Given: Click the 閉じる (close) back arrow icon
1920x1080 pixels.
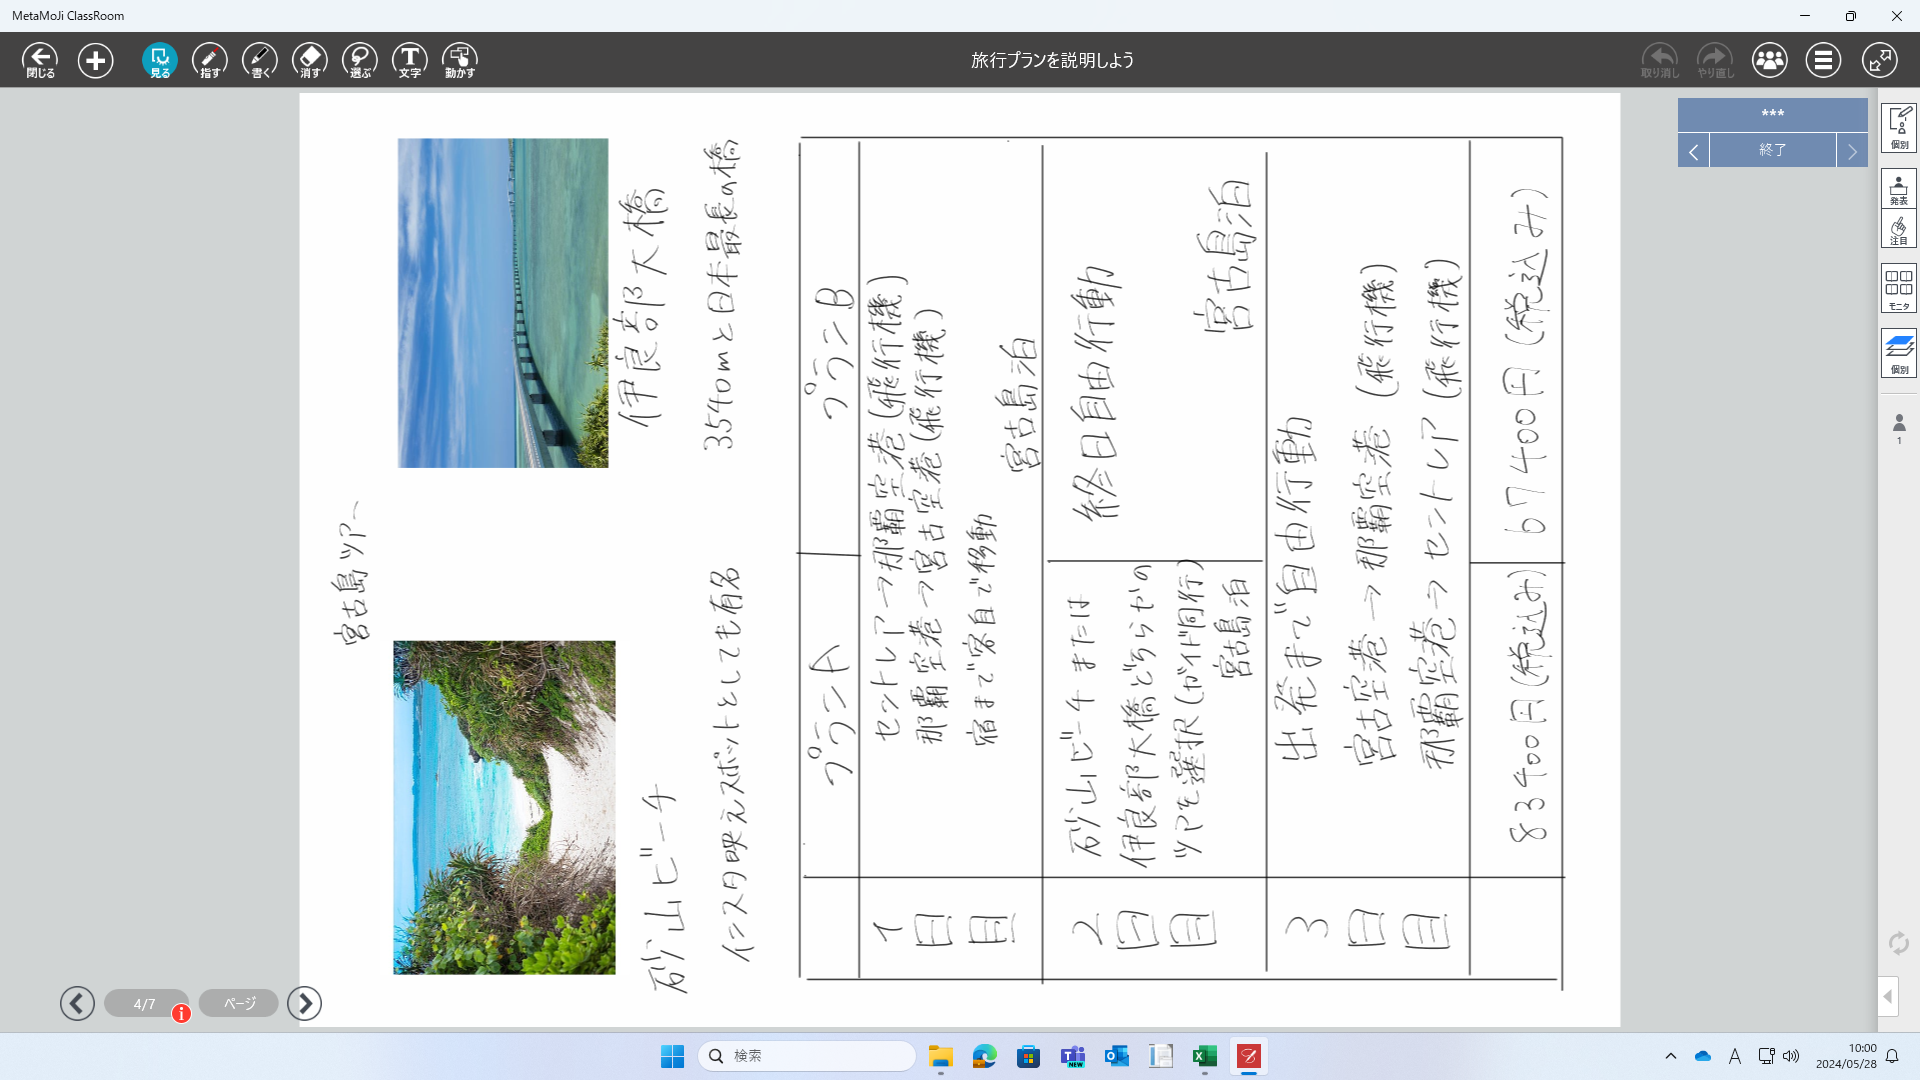Looking at the screenshot, I should point(40,60).
